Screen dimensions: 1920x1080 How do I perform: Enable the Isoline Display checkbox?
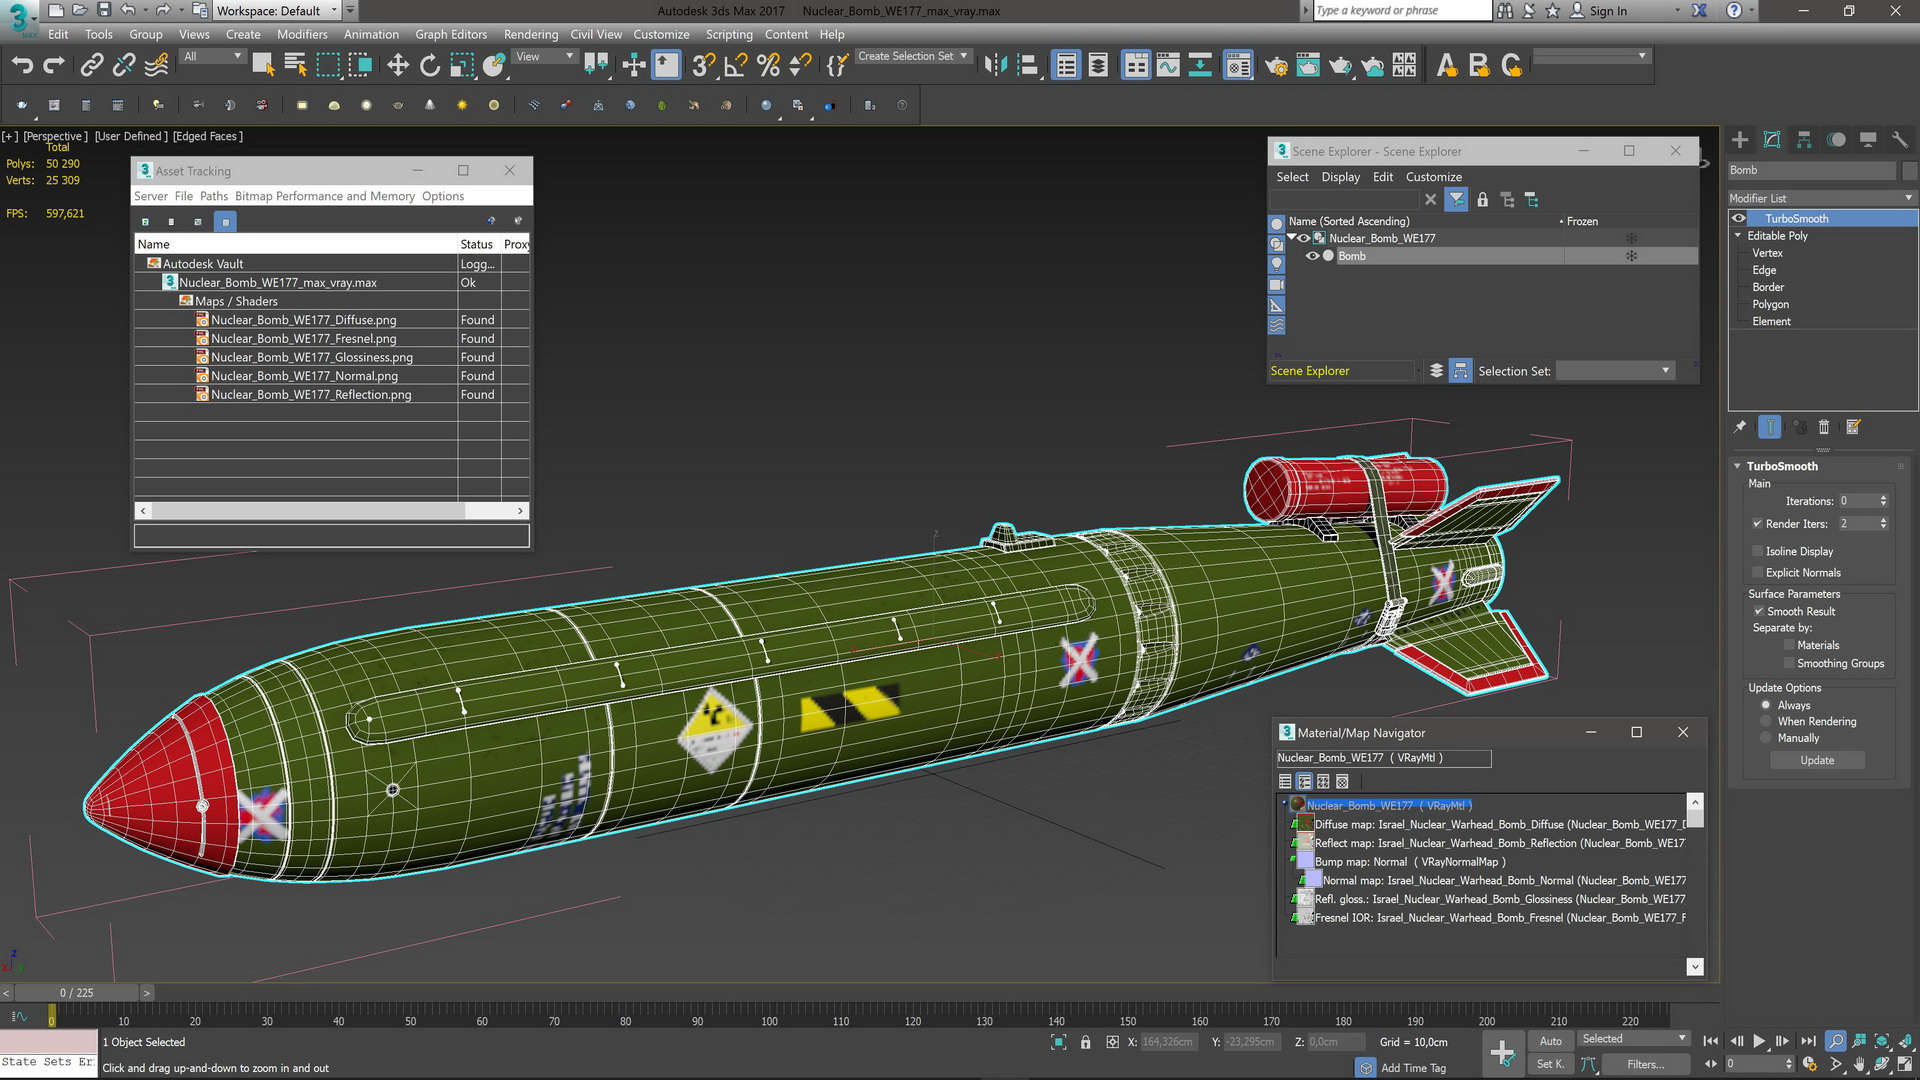click(x=1758, y=551)
